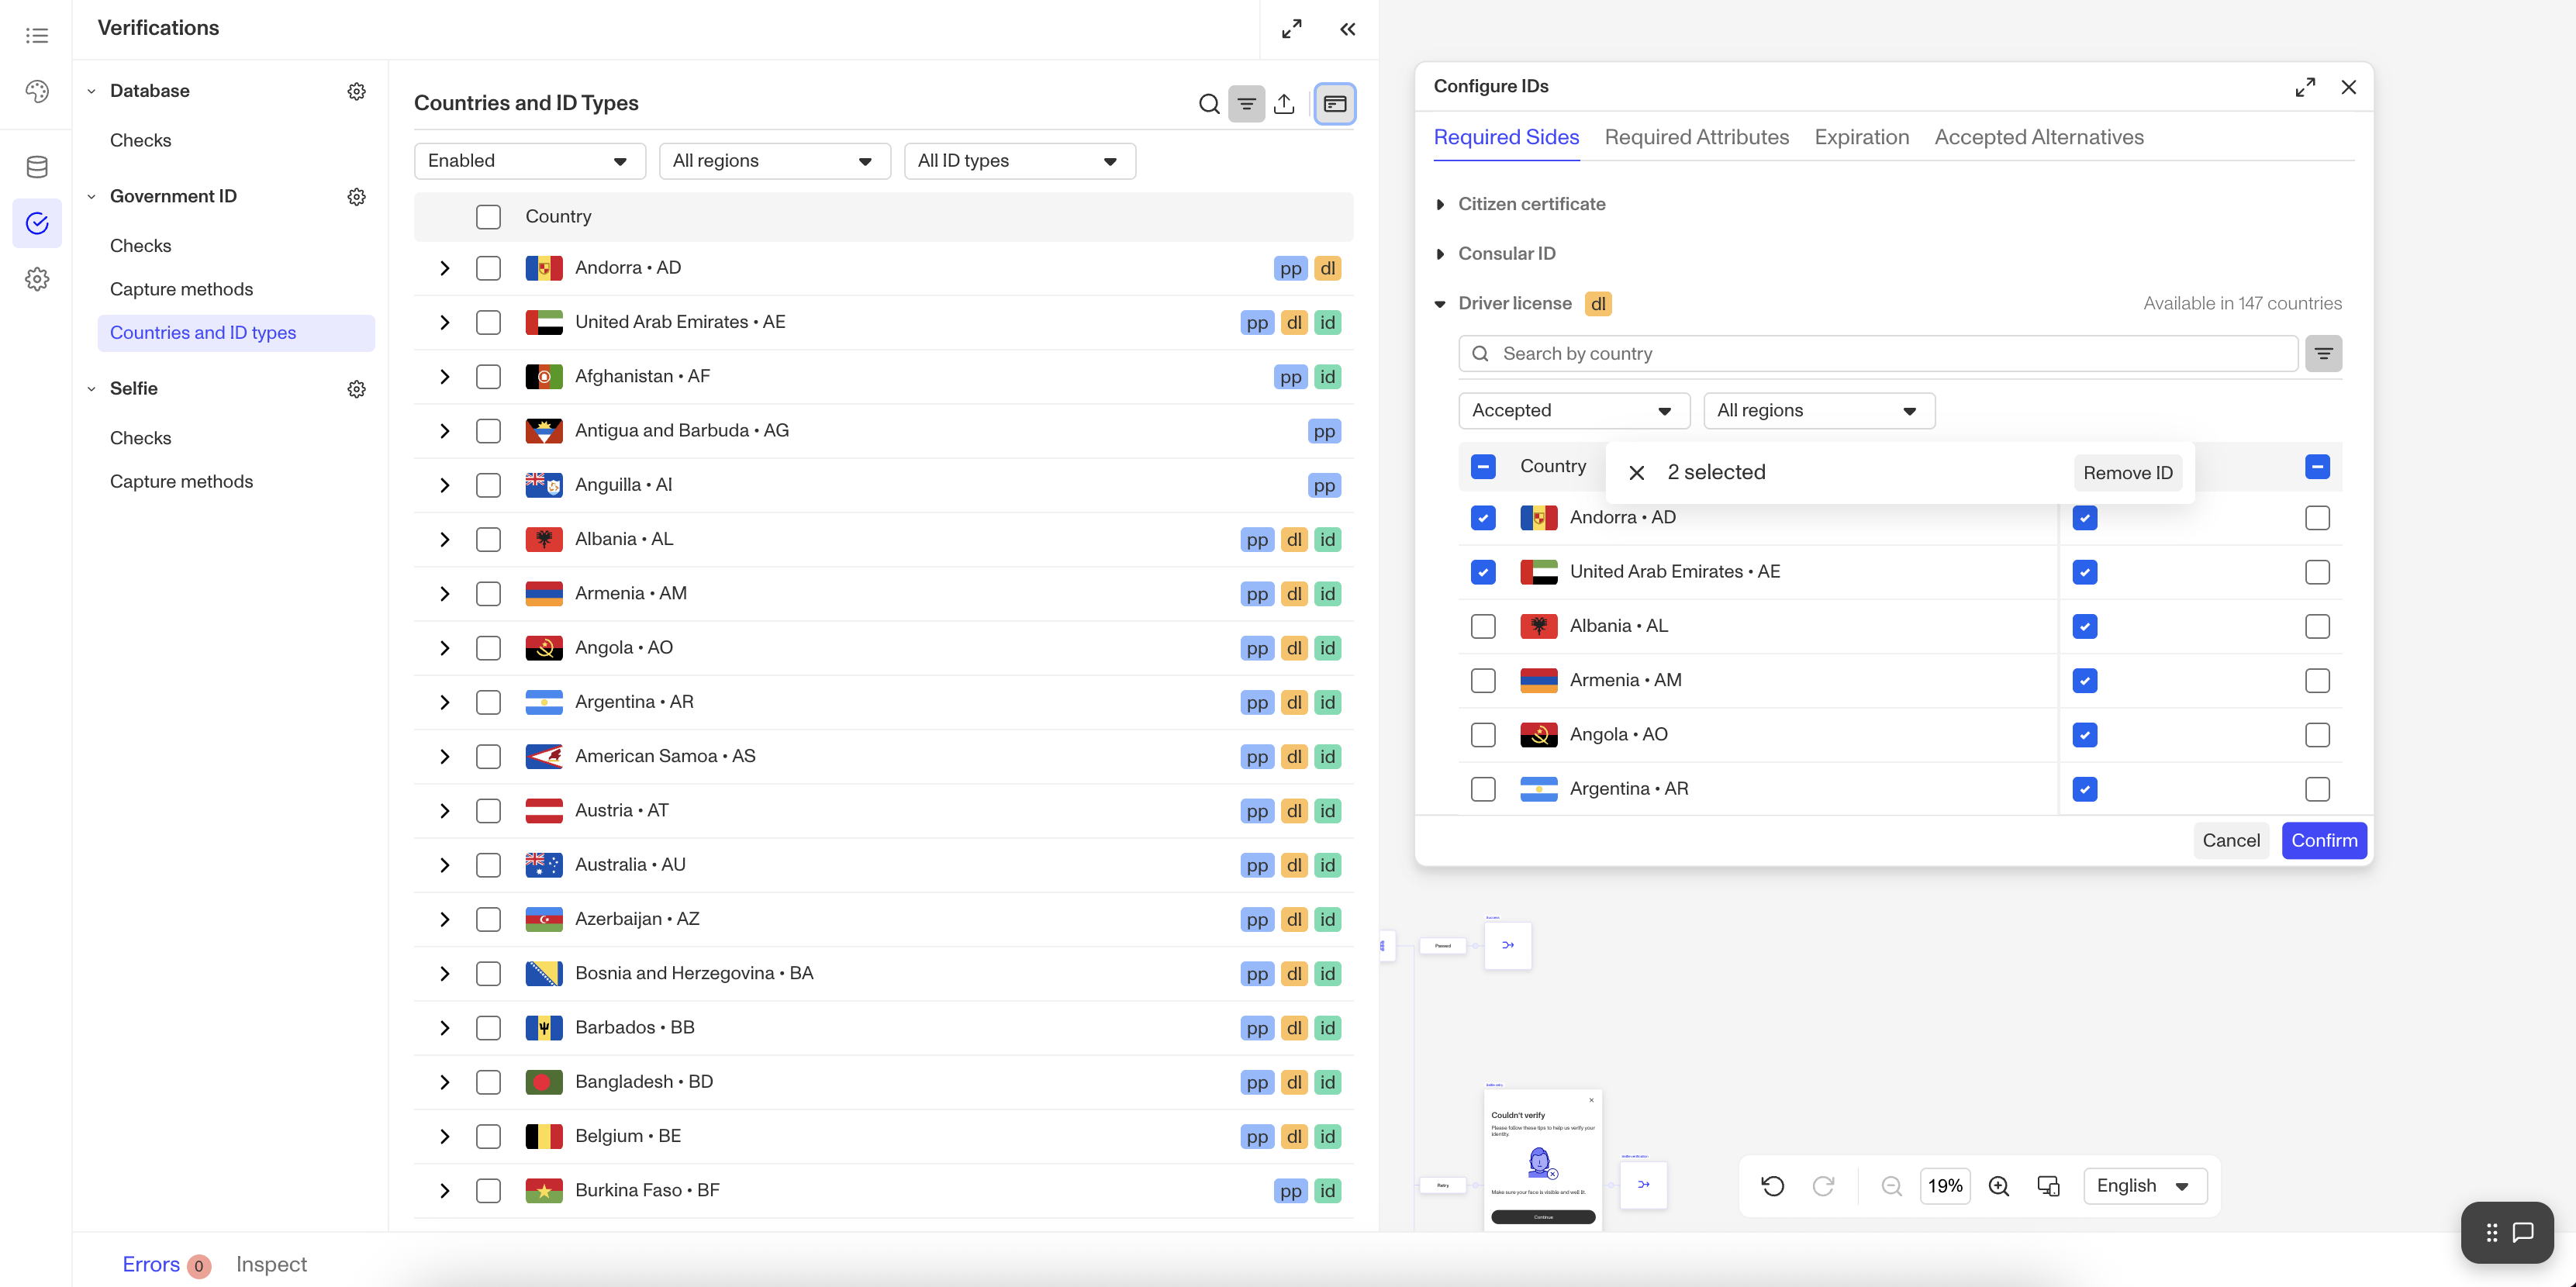Confirm the ID configuration
This screenshot has height=1287, width=2576.
pos(2323,841)
